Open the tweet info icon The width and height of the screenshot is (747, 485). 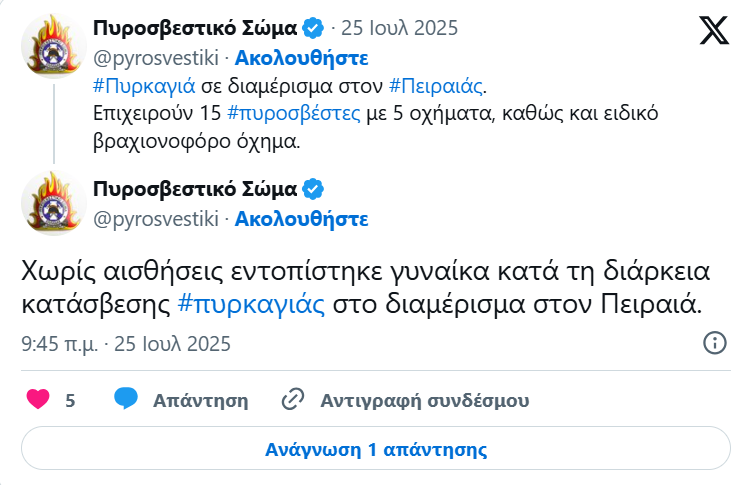715,343
